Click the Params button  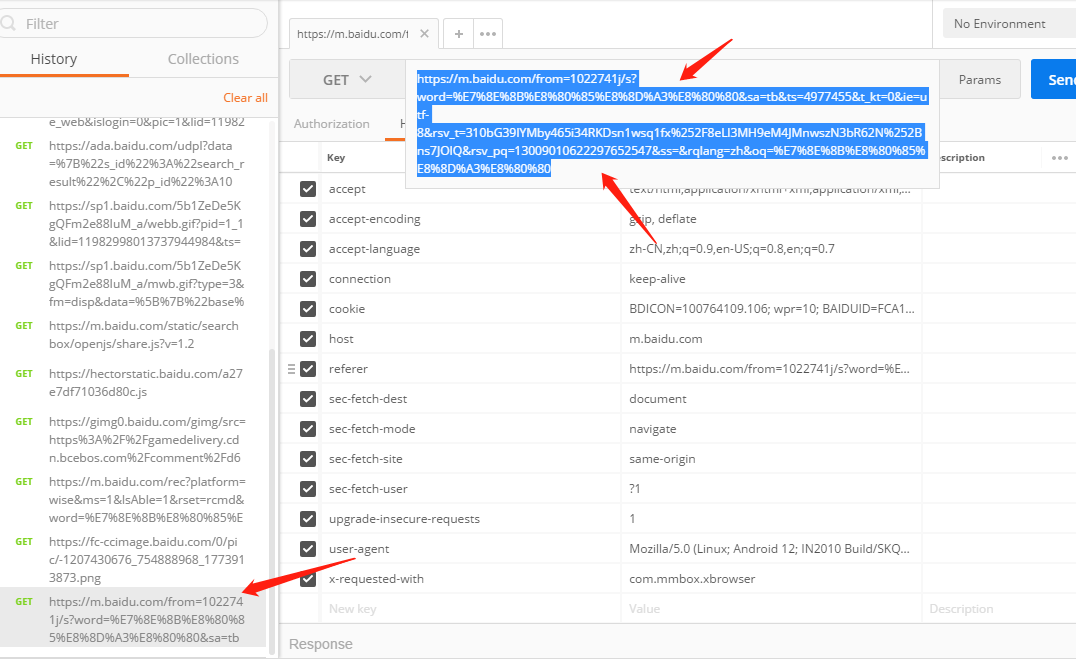979,80
